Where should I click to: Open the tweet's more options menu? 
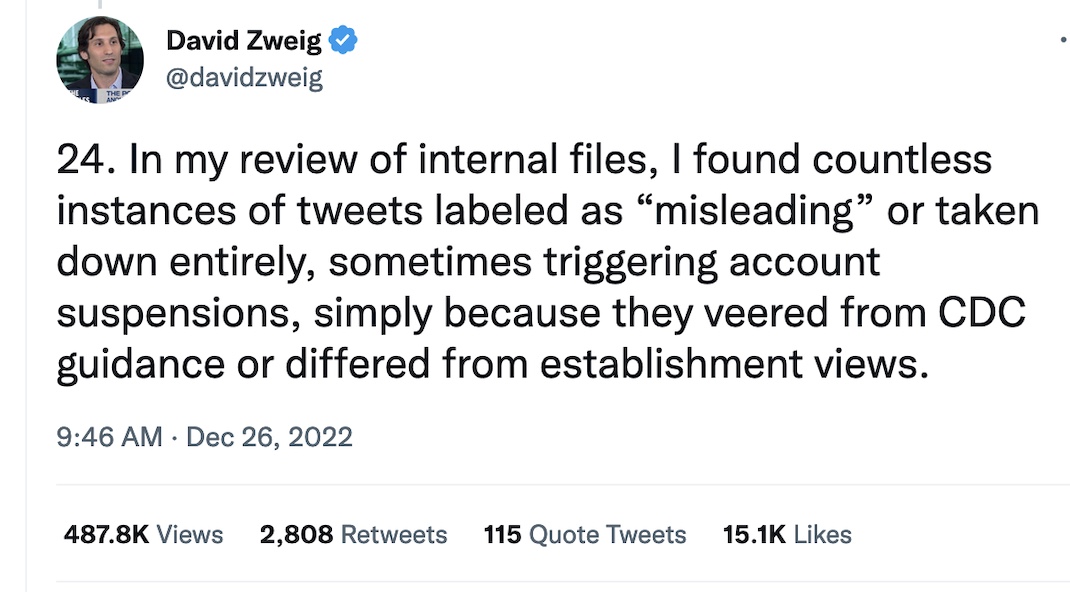coord(1062,41)
